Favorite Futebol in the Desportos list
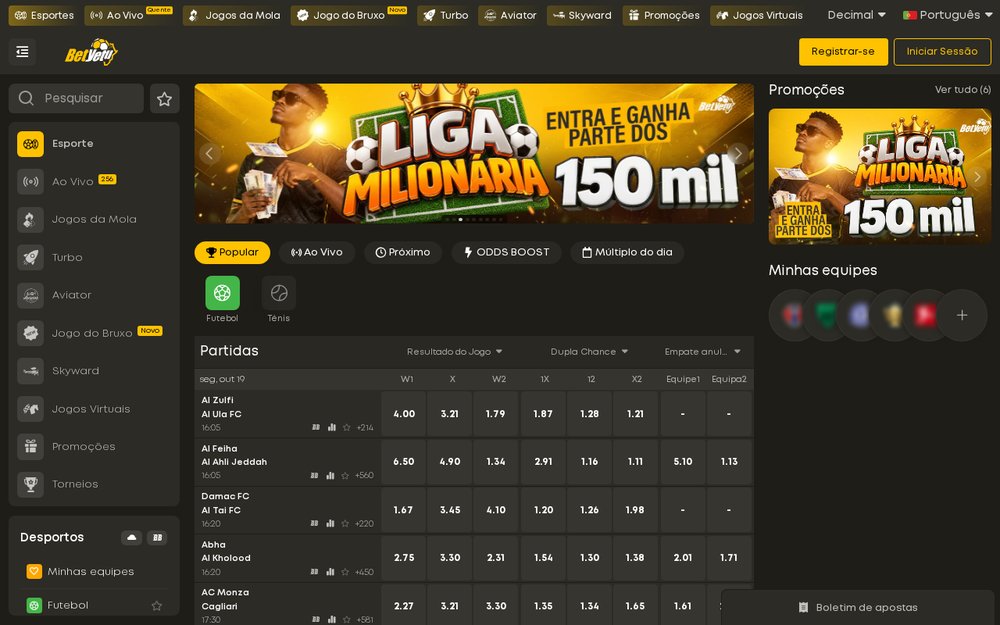The height and width of the screenshot is (625, 1000). pyautogui.click(x=157, y=606)
